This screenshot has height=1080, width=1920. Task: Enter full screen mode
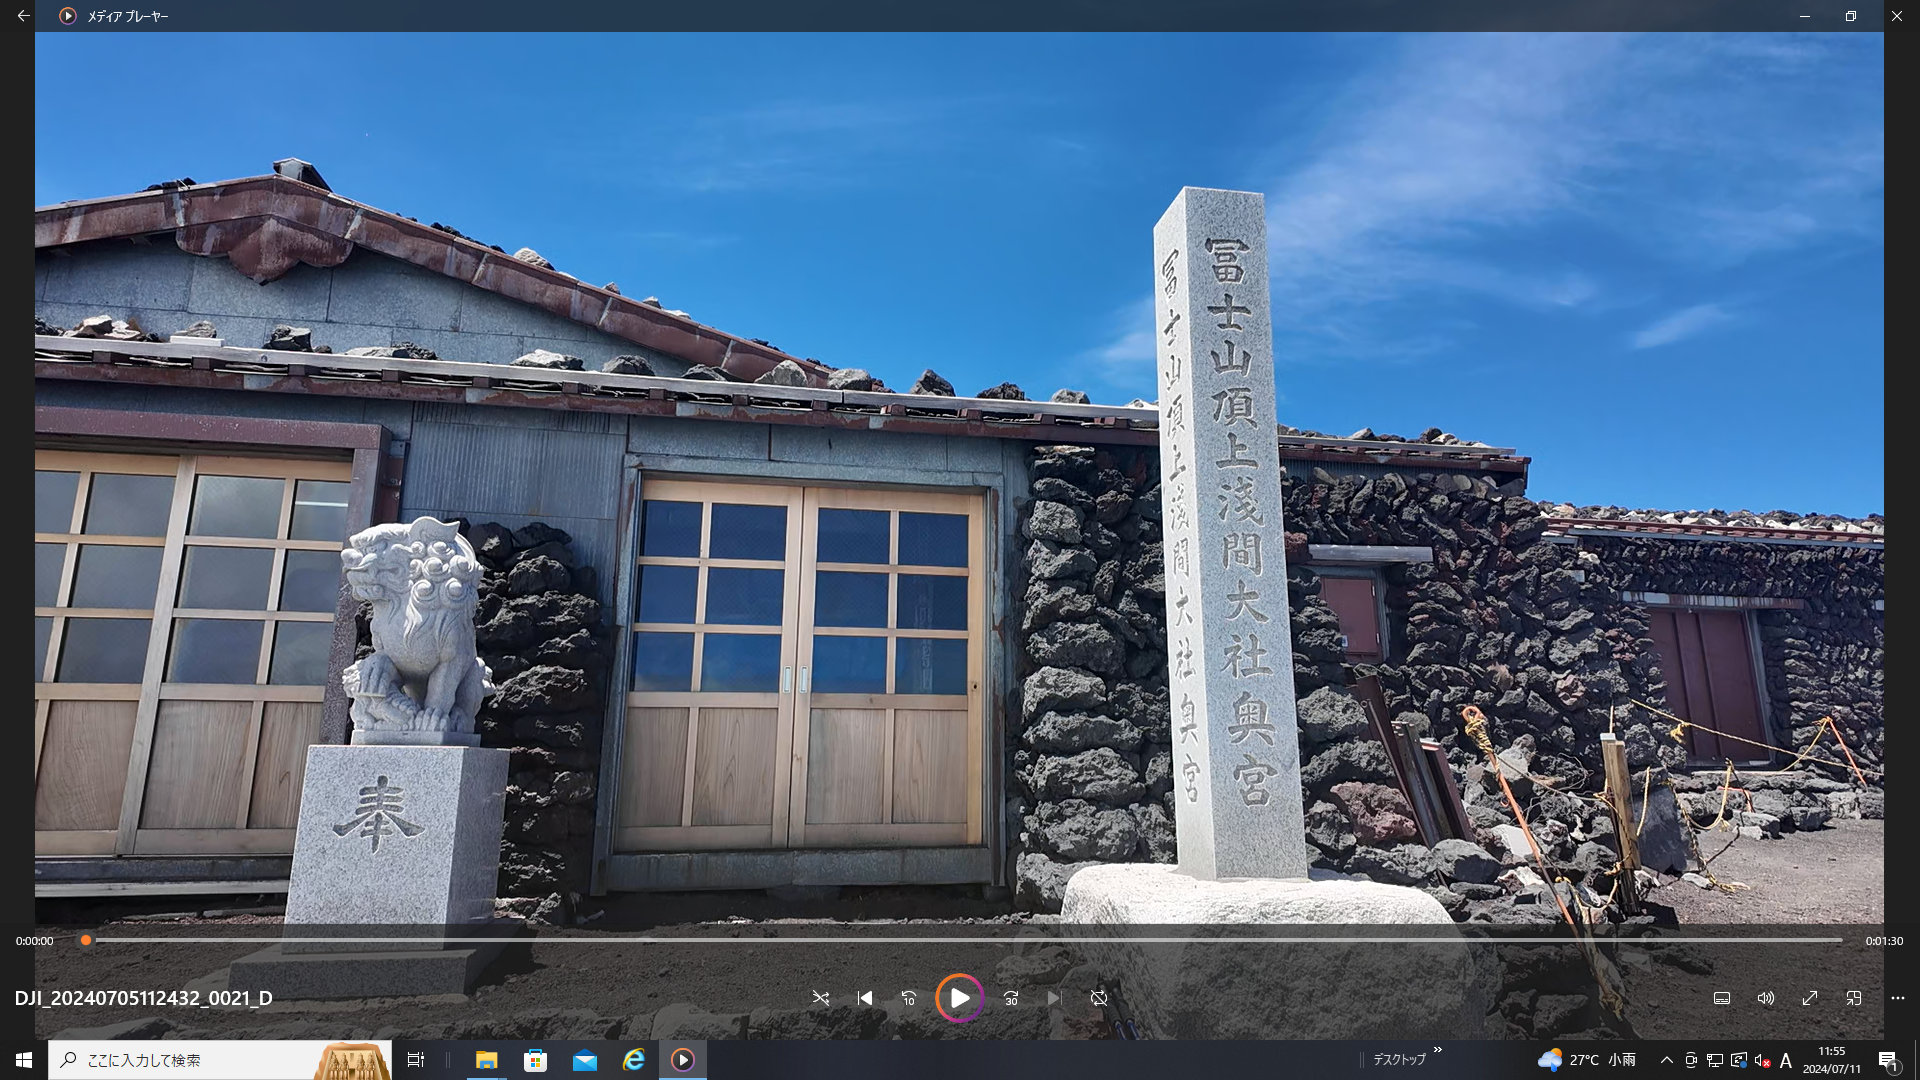tap(1810, 998)
